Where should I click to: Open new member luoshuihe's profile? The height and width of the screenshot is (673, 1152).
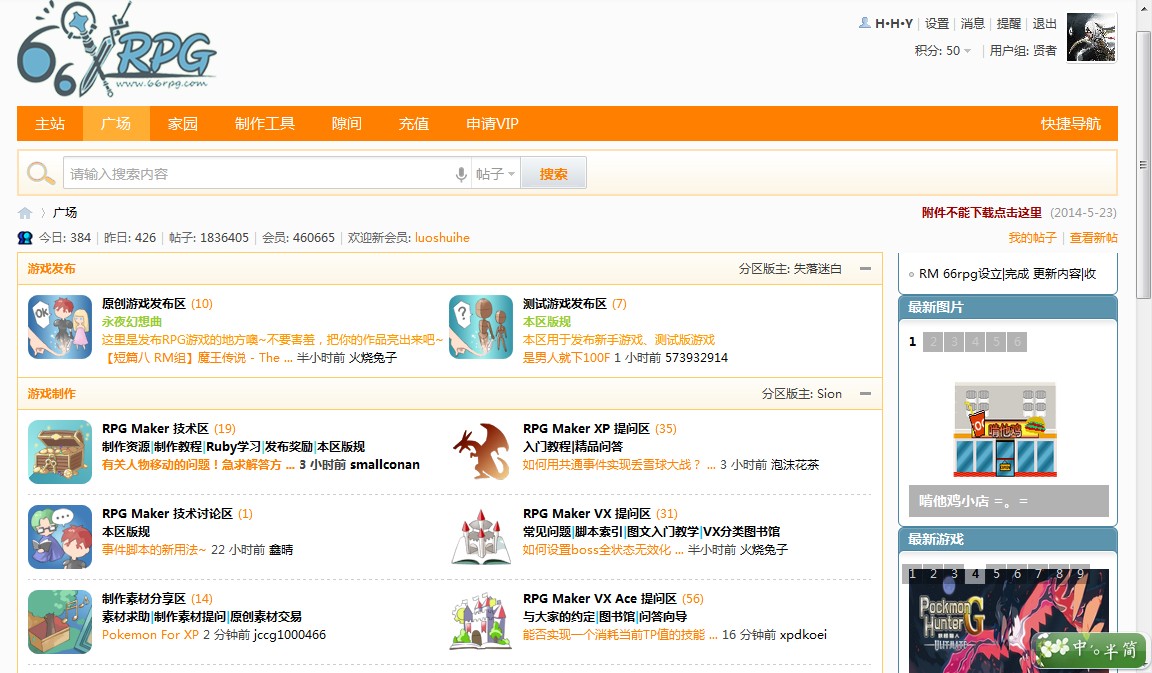pos(442,237)
